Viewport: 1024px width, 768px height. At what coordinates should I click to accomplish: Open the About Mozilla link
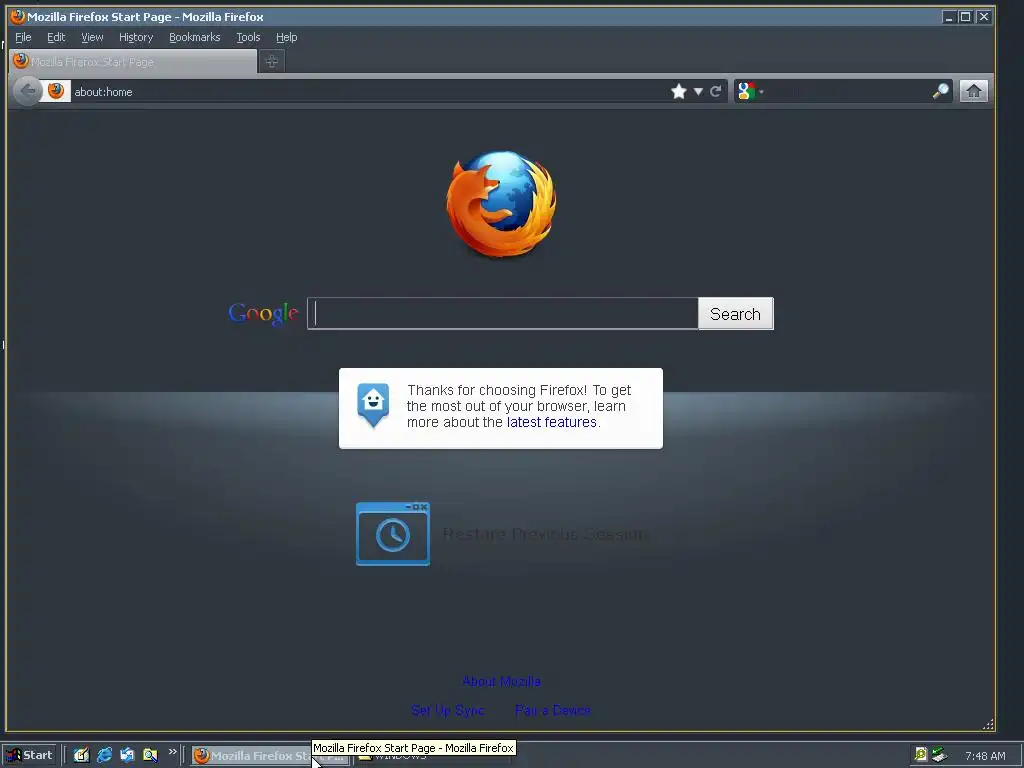click(501, 682)
